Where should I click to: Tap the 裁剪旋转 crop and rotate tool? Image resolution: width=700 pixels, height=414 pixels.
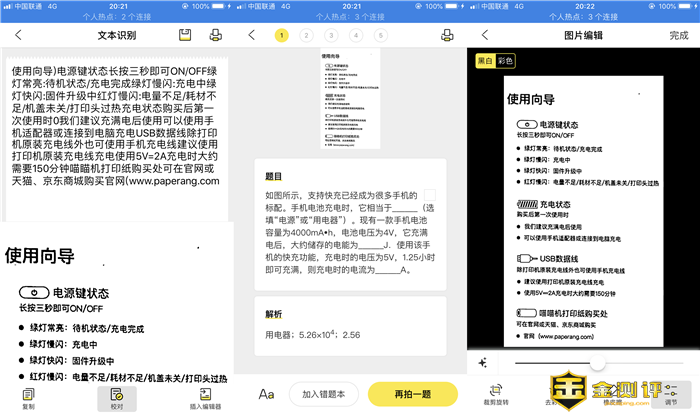tap(495, 396)
